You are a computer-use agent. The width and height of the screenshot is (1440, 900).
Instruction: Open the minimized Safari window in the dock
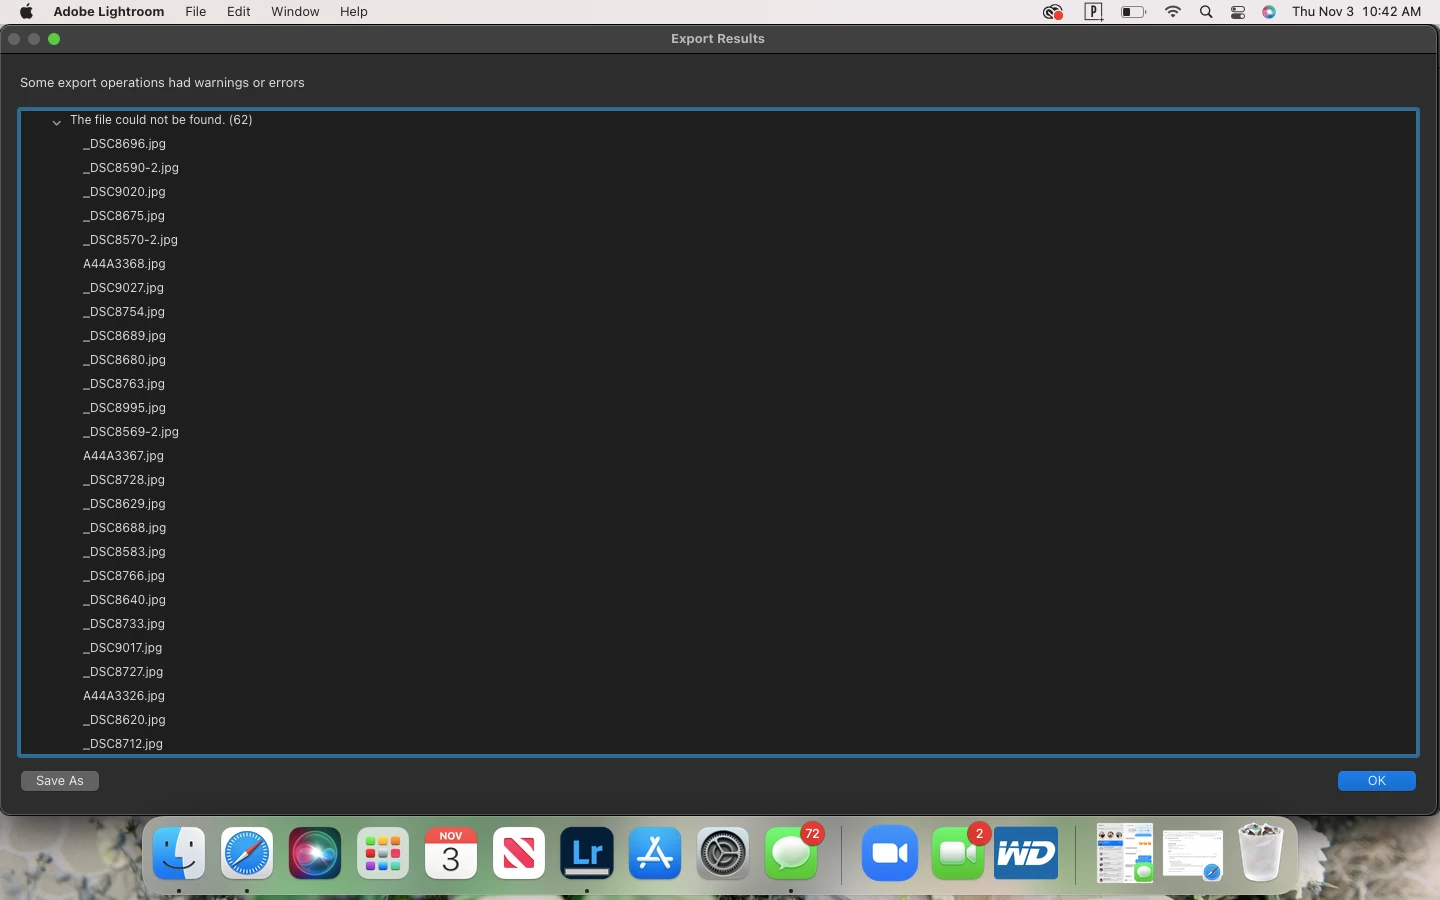click(x=1193, y=855)
